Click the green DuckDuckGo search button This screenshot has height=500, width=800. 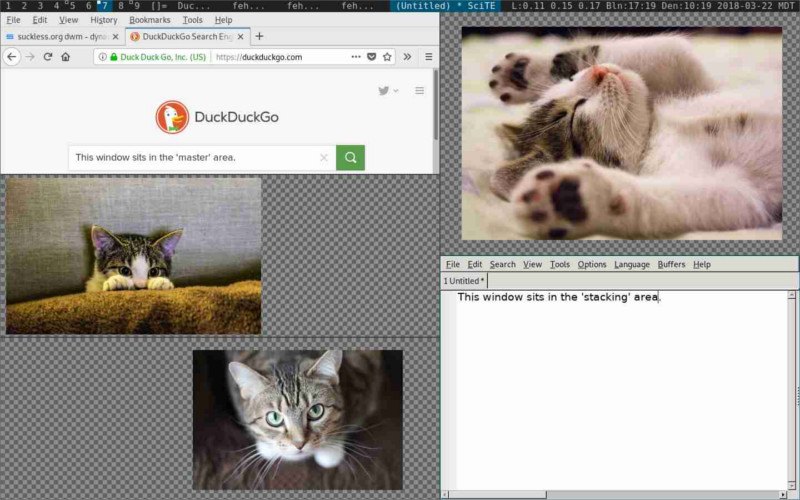click(x=350, y=157)
